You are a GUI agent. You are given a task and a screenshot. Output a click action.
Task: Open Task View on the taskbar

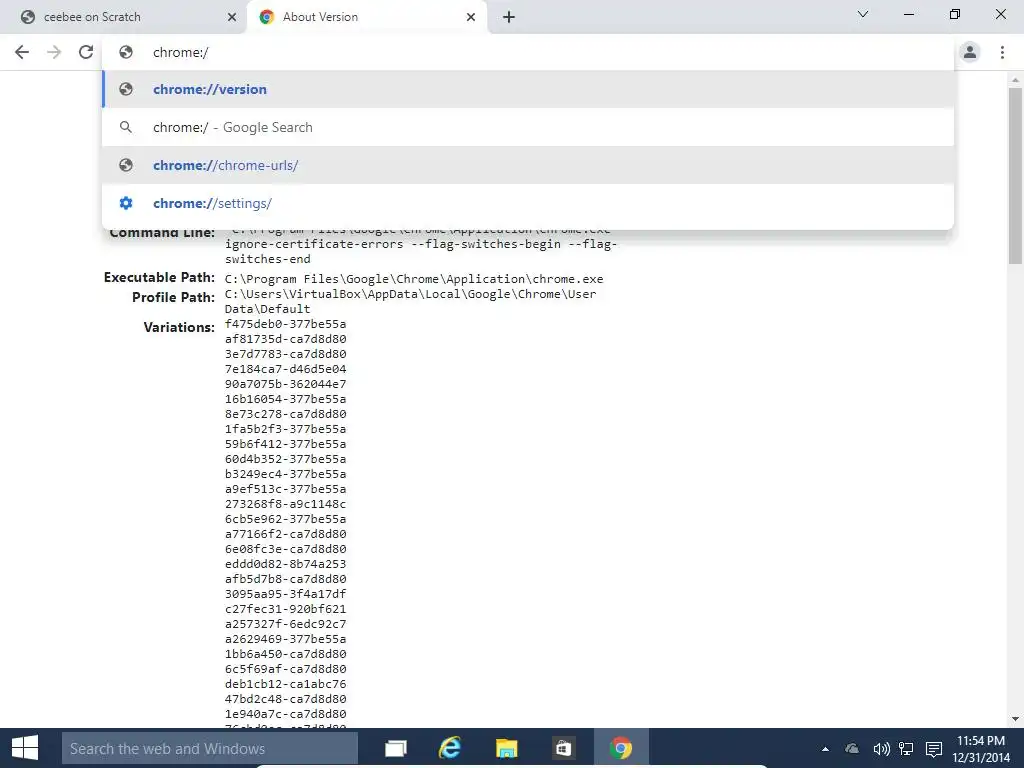tap(396, 748)
